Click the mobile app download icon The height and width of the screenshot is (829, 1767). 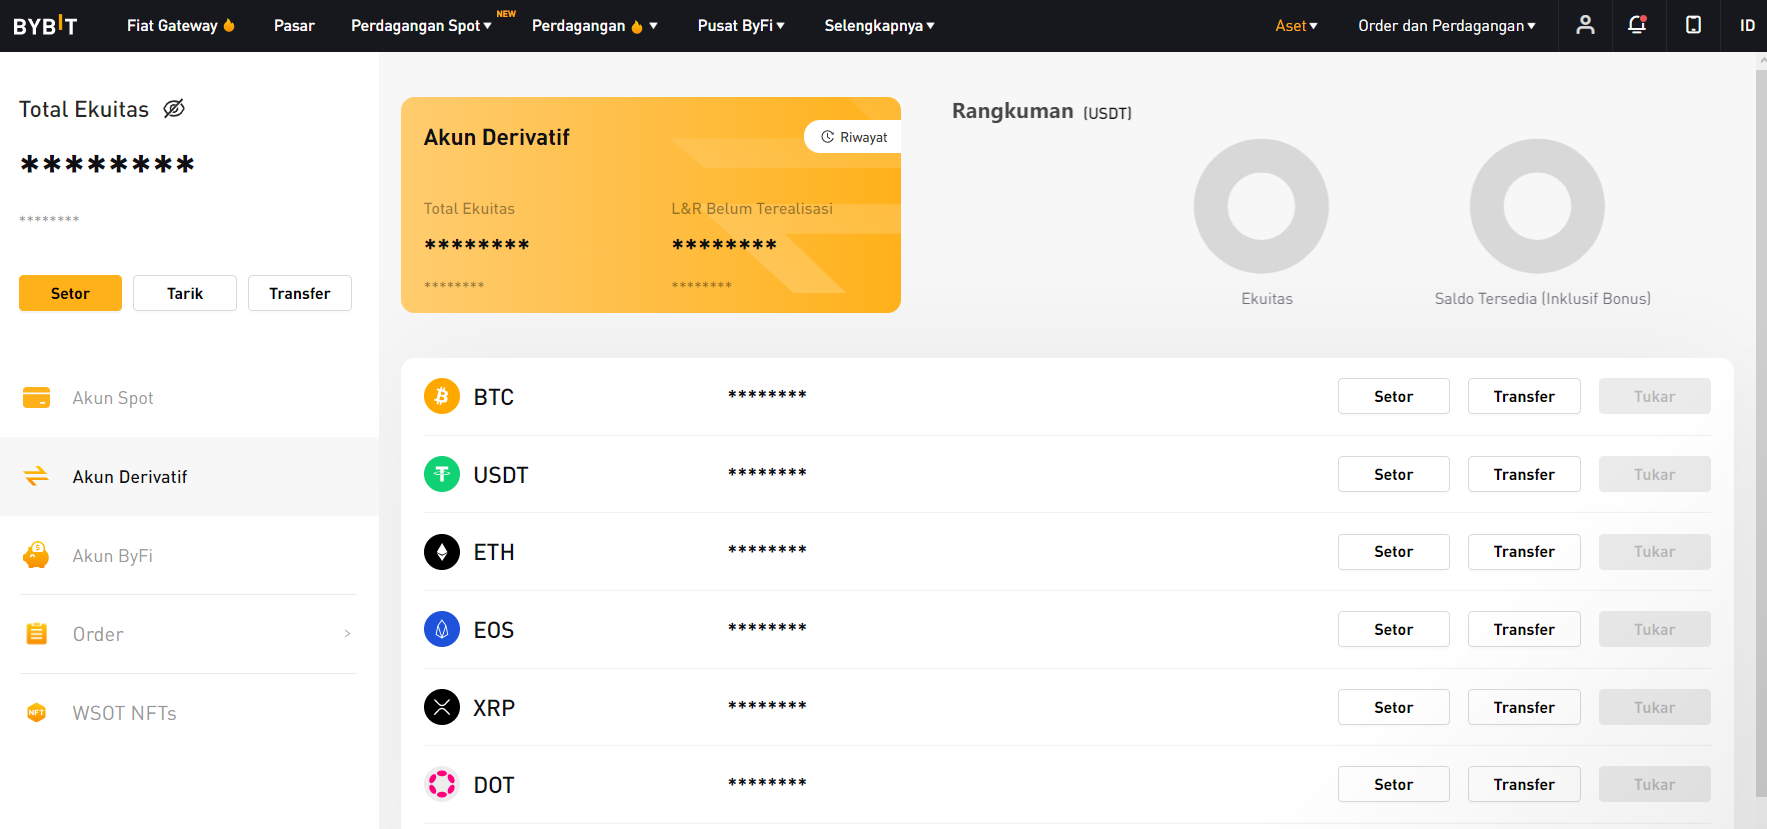click(1693, 25)
